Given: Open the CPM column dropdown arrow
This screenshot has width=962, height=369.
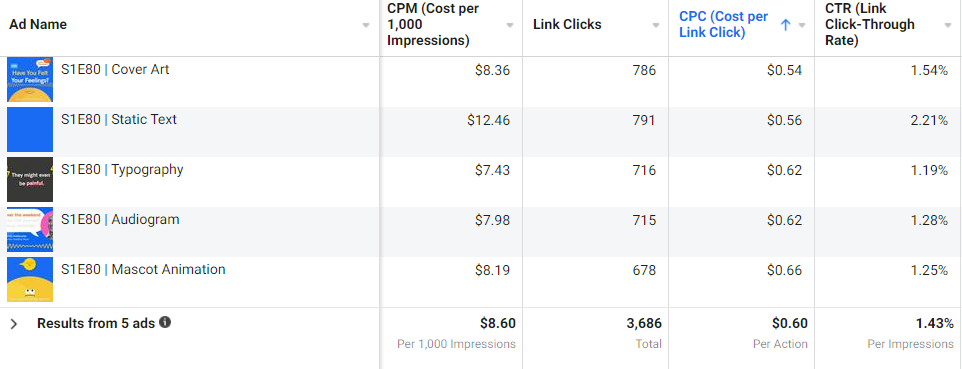Looking at the screenshot, I should pos(509,26).
